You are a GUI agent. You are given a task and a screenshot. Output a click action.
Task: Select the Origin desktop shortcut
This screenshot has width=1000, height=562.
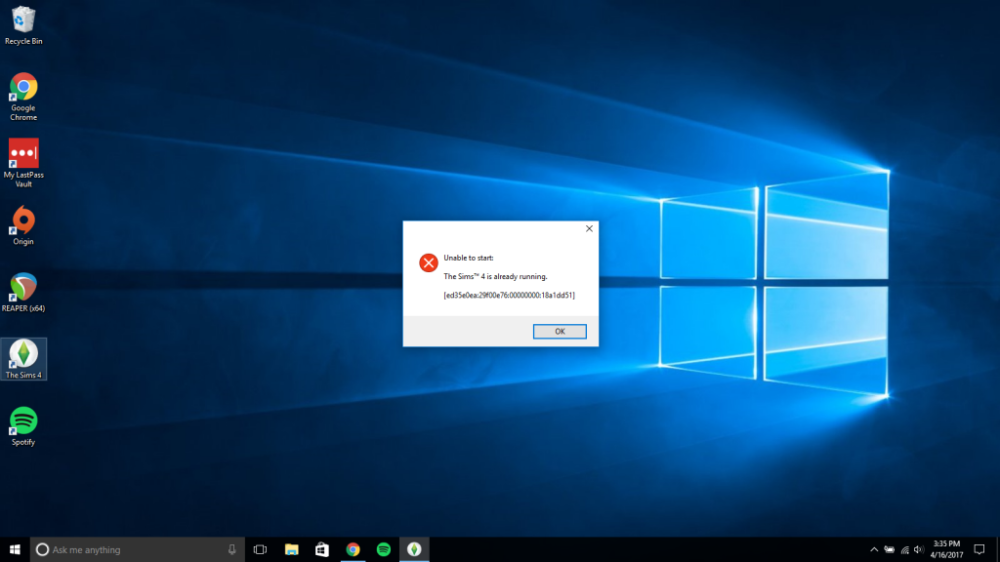click(23, 224)
